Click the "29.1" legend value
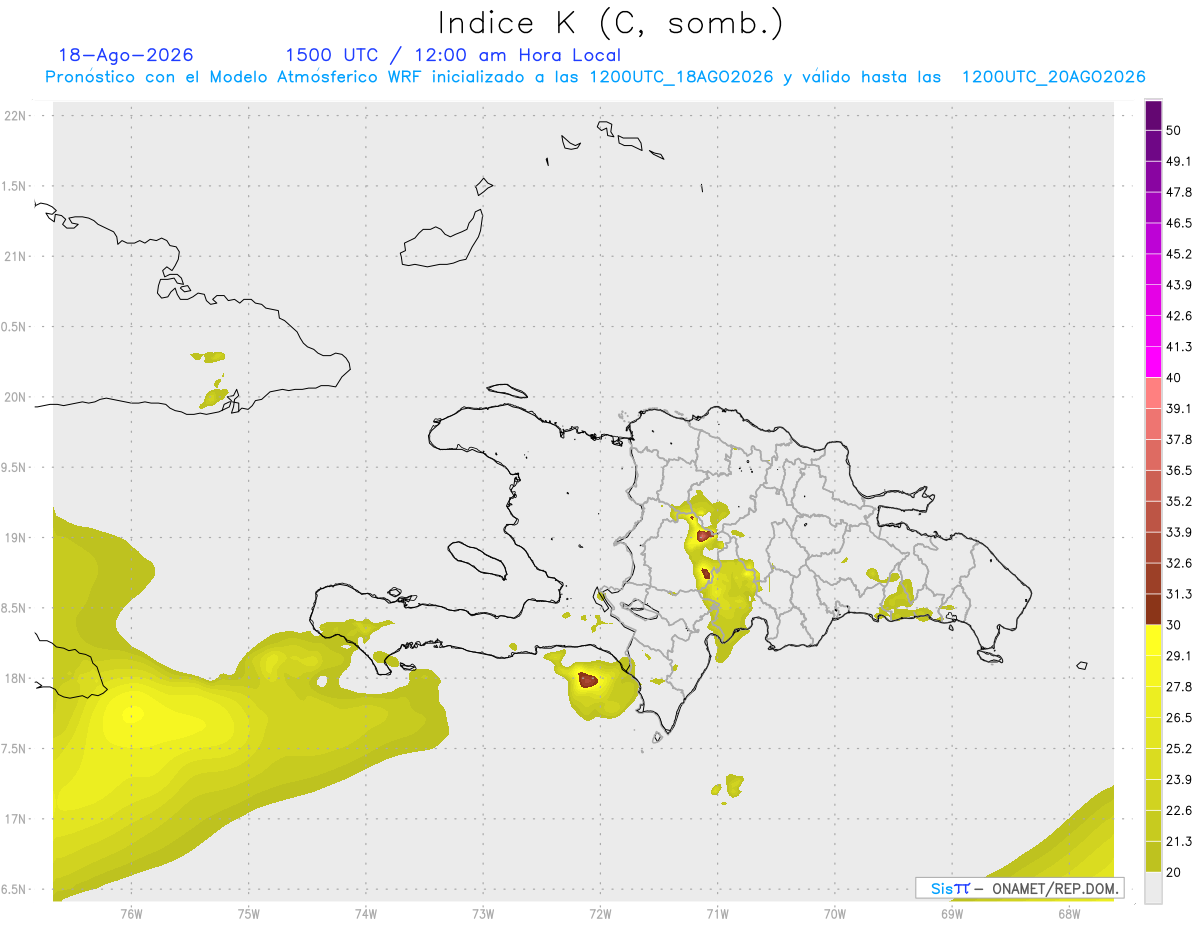This screenshot has width=1200, height=927. 1178,656
